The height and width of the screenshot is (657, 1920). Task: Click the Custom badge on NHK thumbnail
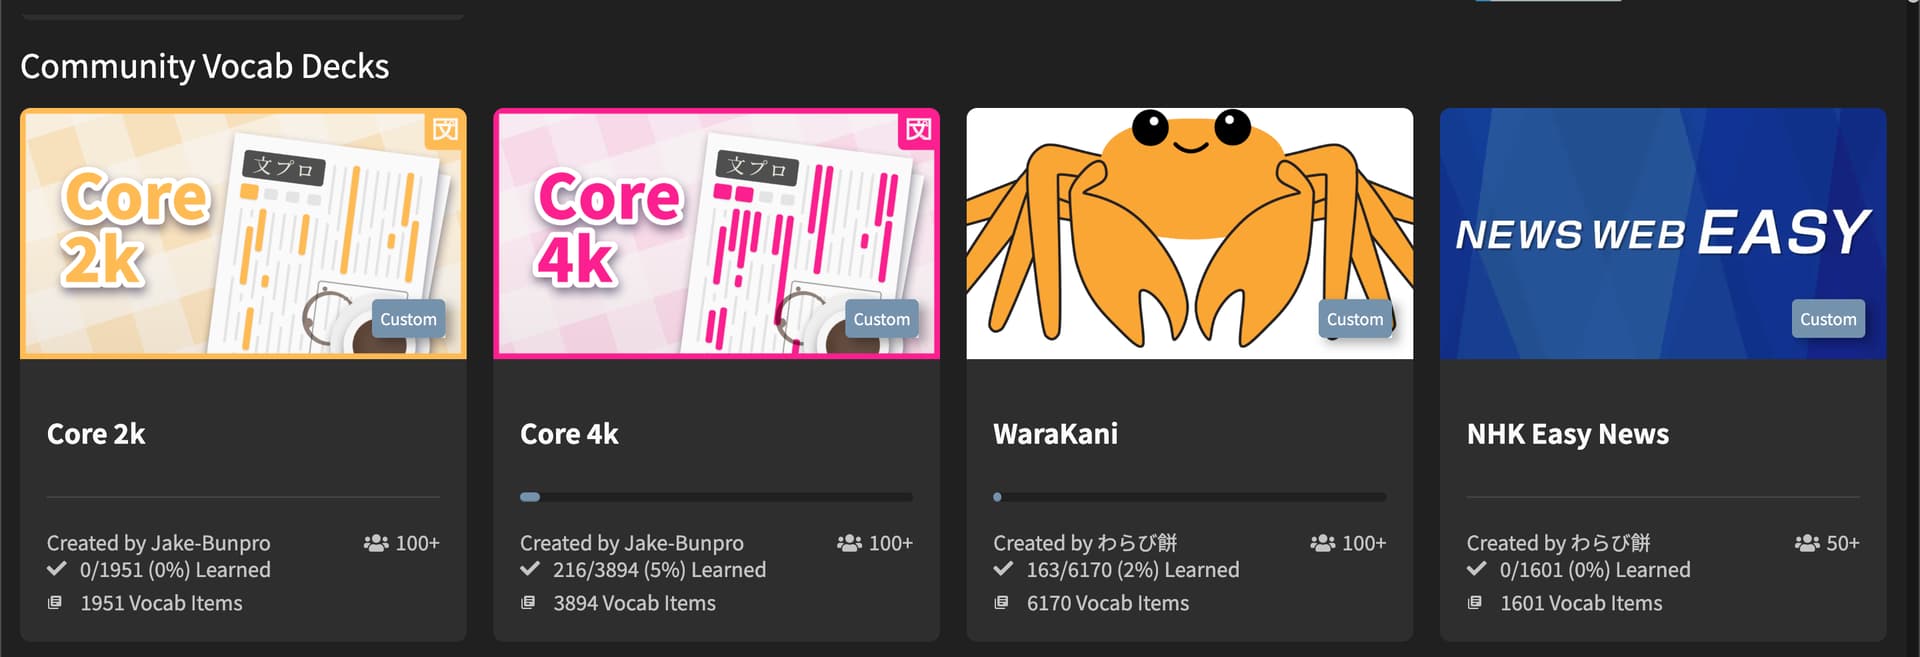[x=1828, y=319]
